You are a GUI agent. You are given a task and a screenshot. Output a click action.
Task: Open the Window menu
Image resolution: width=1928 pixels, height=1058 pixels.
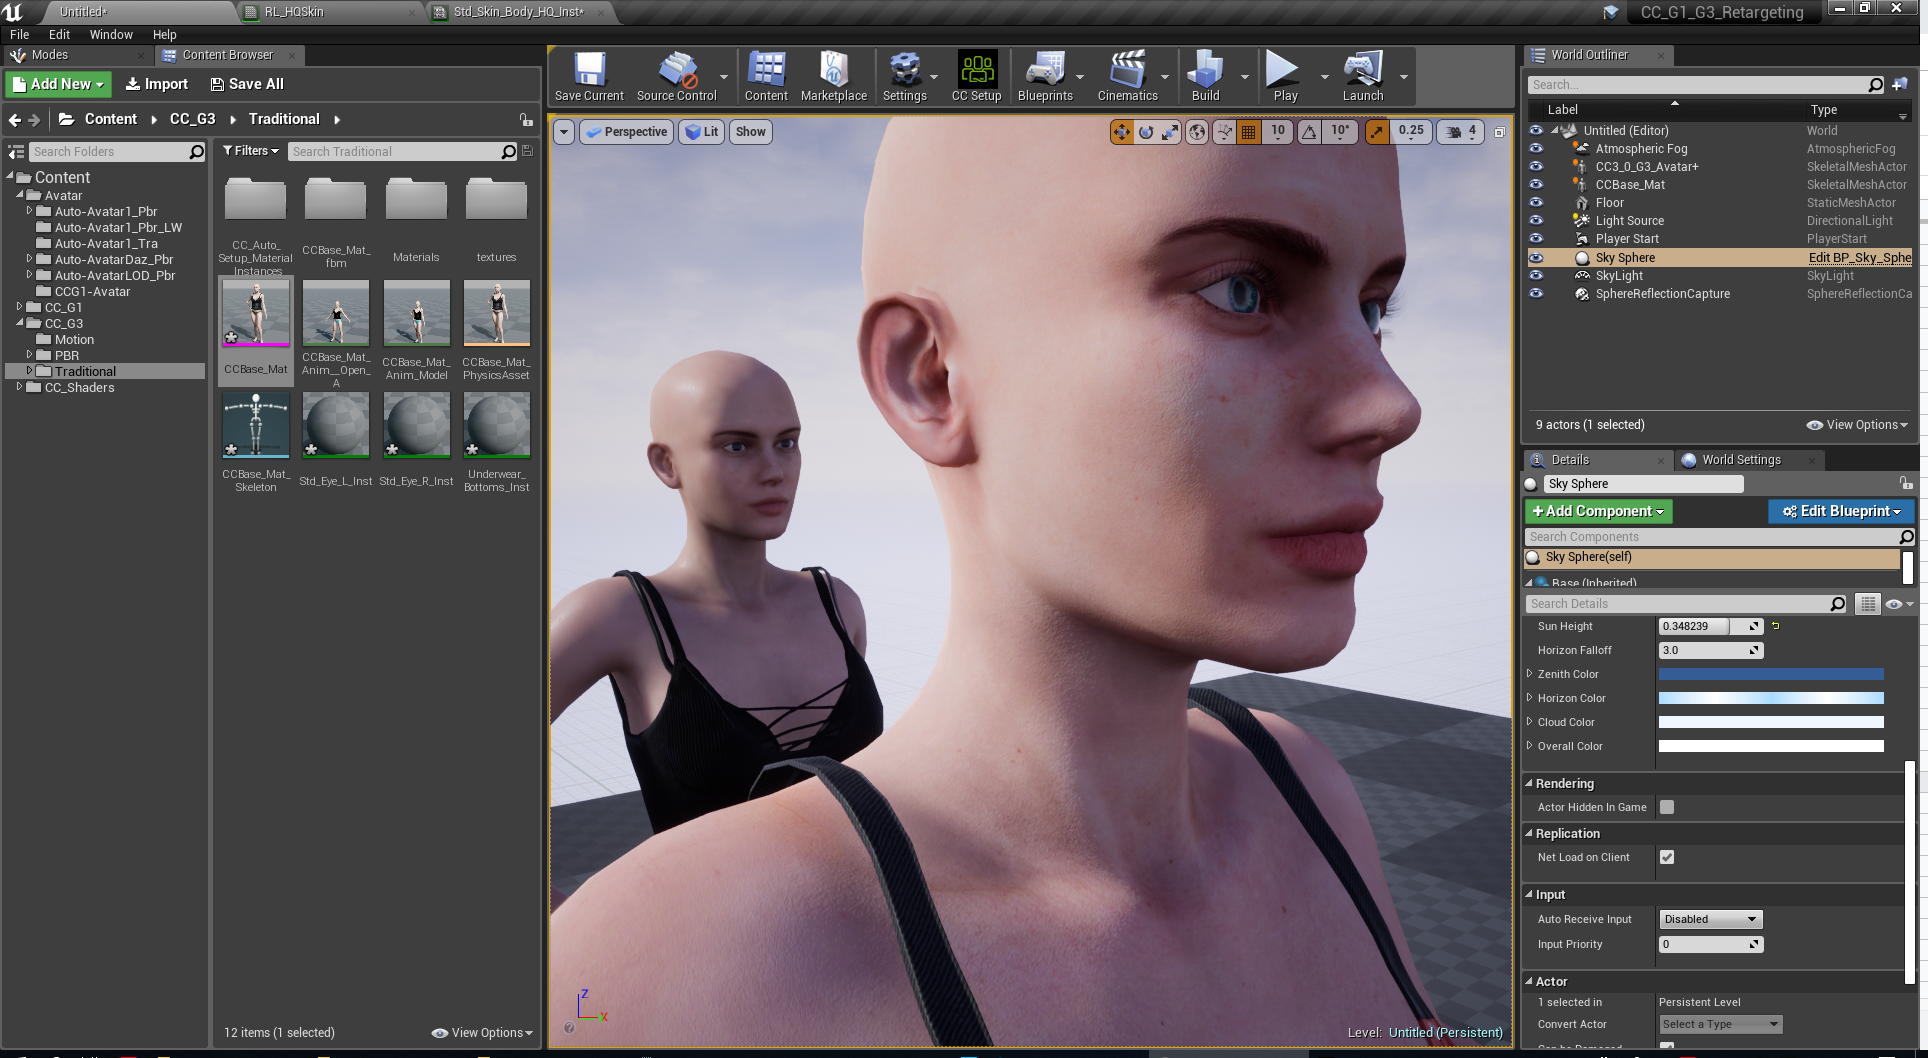pos(111,34)
